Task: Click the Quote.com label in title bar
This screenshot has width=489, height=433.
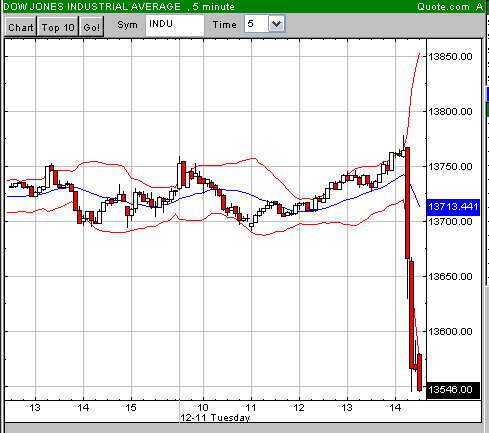Action: (443, 6)
